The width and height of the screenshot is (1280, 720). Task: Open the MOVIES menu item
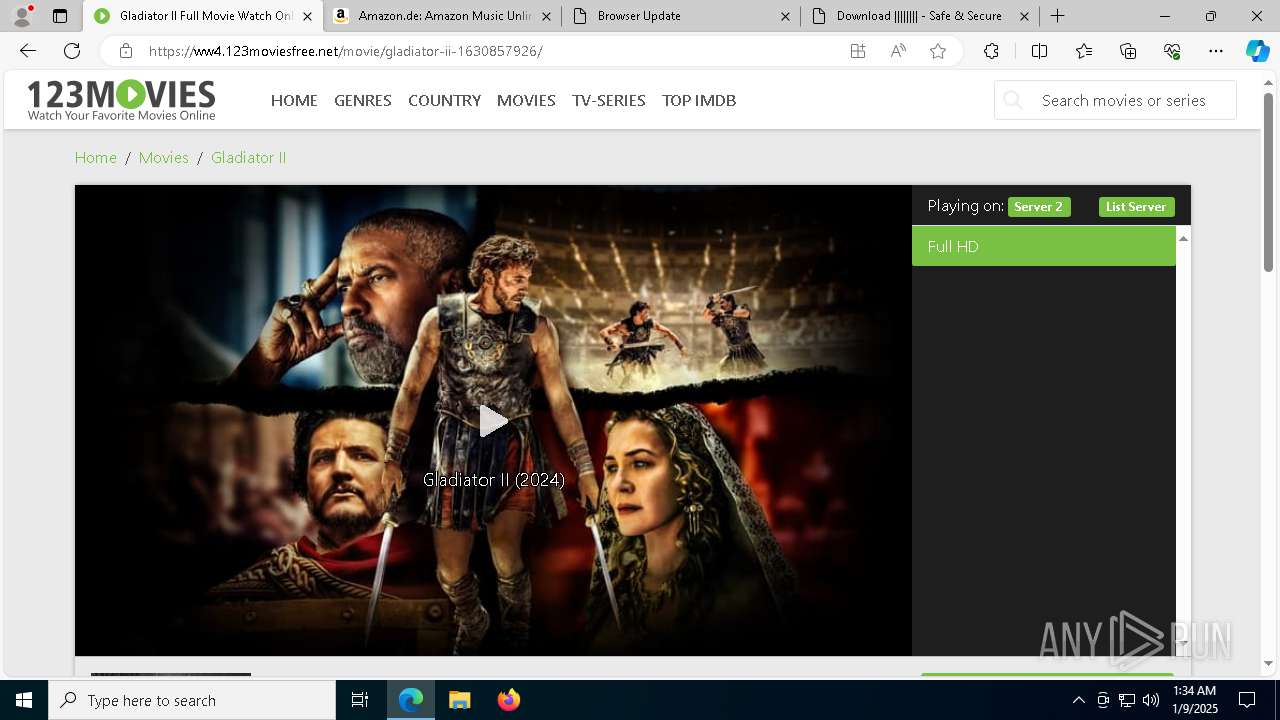[x=526, y=100]
